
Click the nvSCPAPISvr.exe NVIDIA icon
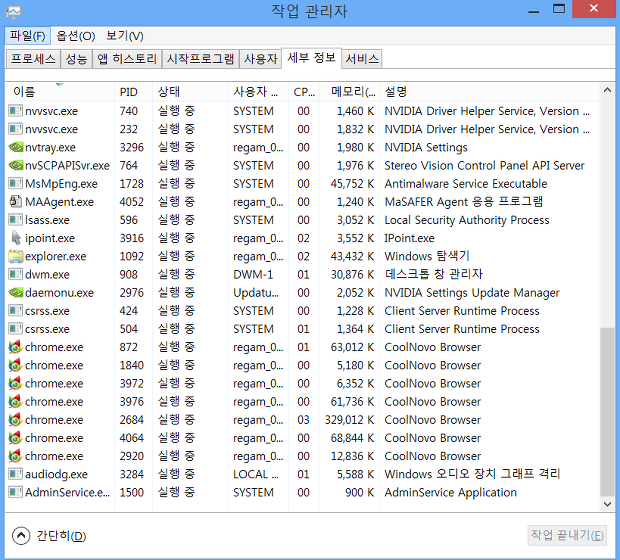pos(15,165)
